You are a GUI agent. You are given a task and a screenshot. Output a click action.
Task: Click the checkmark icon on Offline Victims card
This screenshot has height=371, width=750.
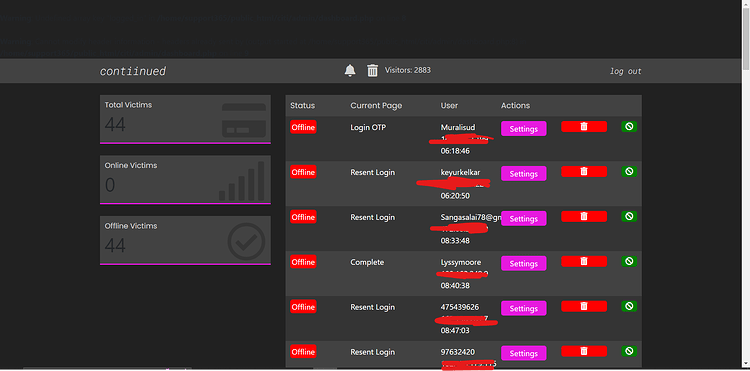246,241
